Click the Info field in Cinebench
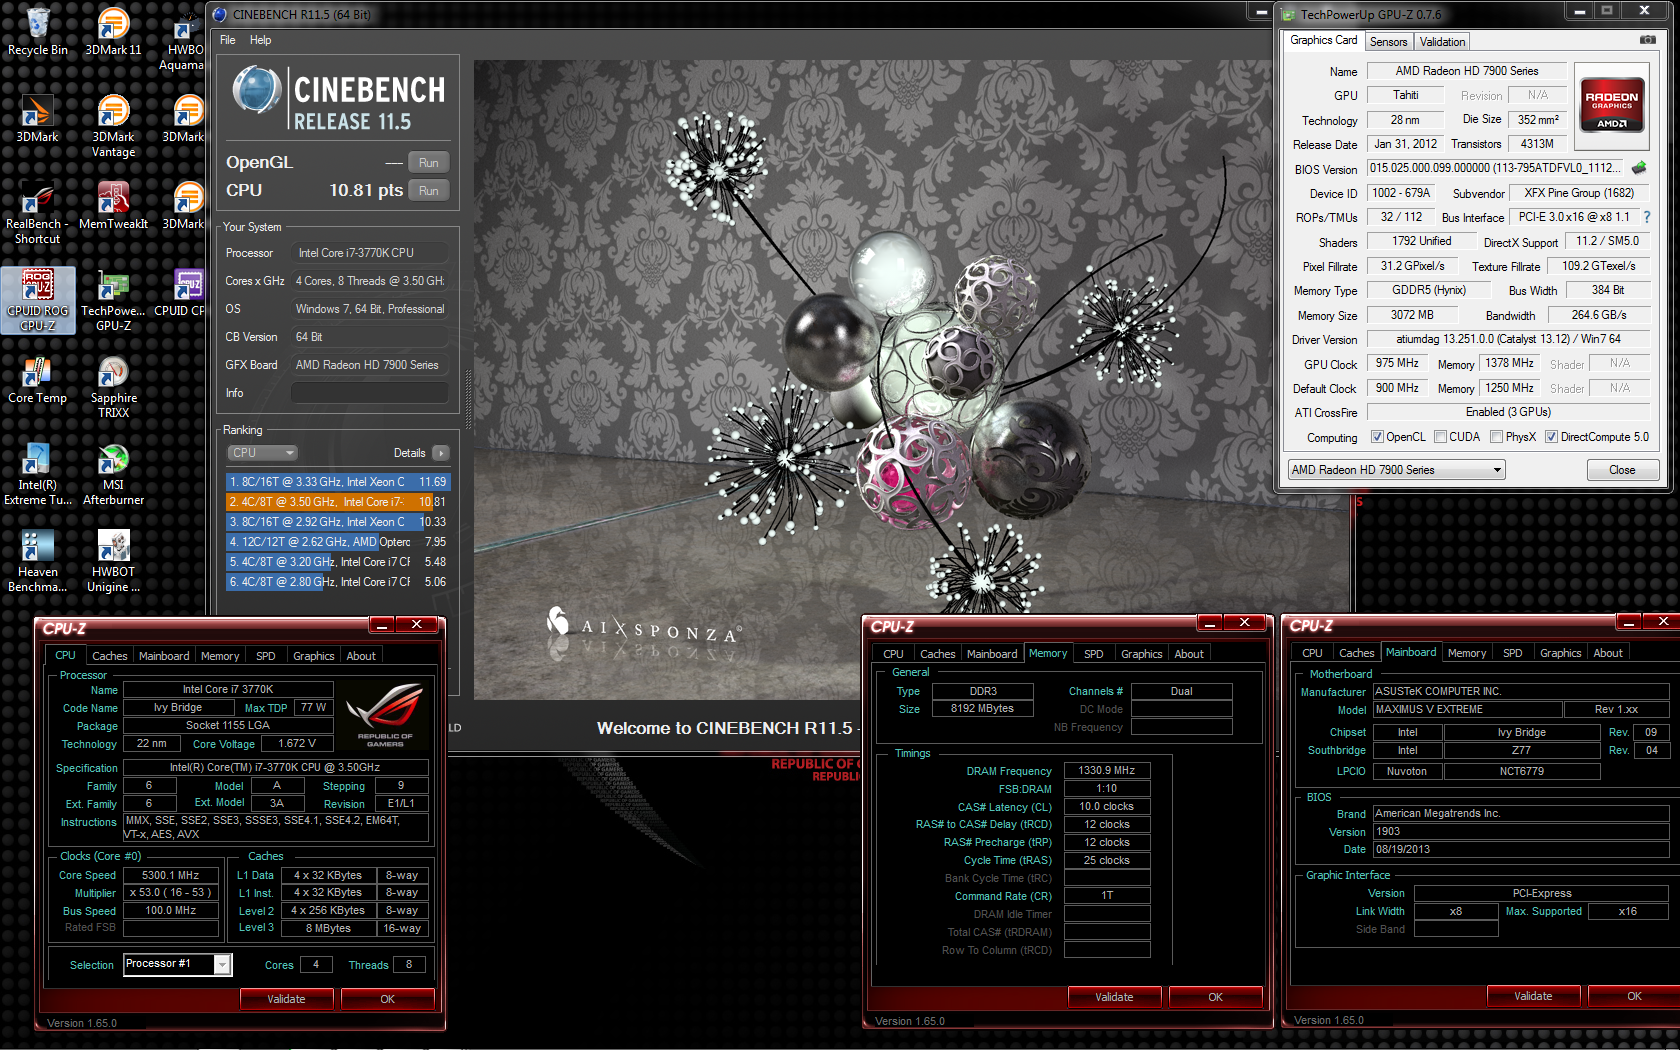1680x1050 pixels. pos(369,393)
